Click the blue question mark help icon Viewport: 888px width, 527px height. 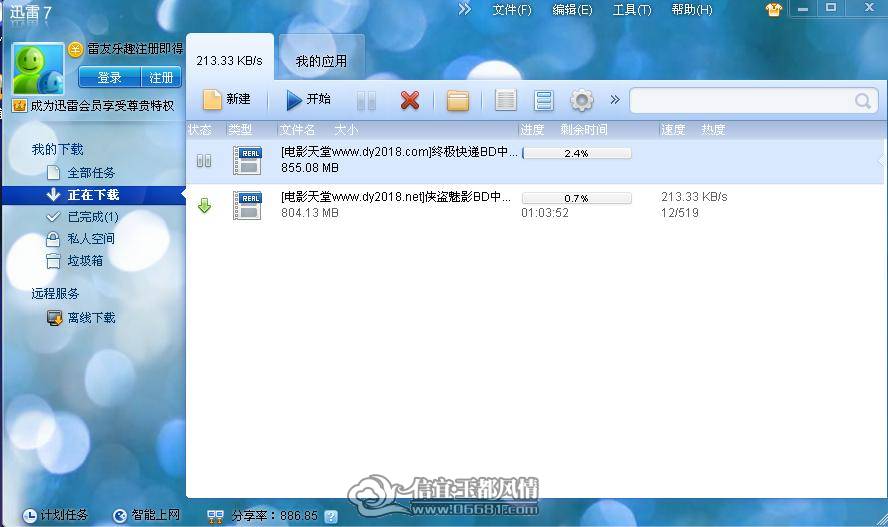(x=331, y=516)
